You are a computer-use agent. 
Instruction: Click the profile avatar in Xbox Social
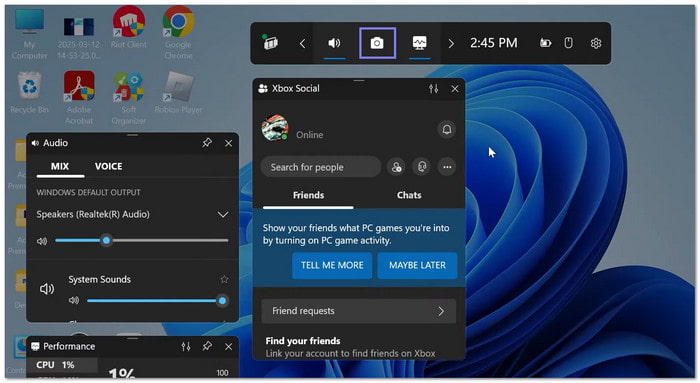(x=275, y=128)
